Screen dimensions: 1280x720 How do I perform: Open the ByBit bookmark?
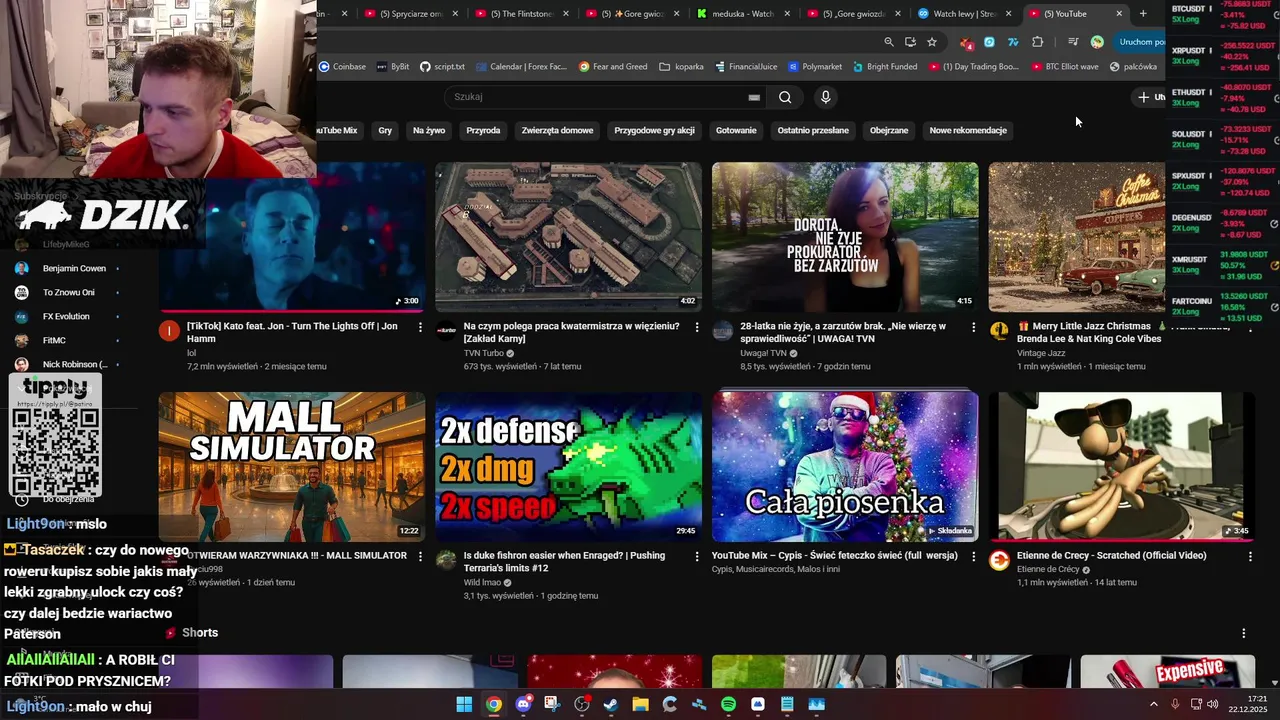click(393, 67)
